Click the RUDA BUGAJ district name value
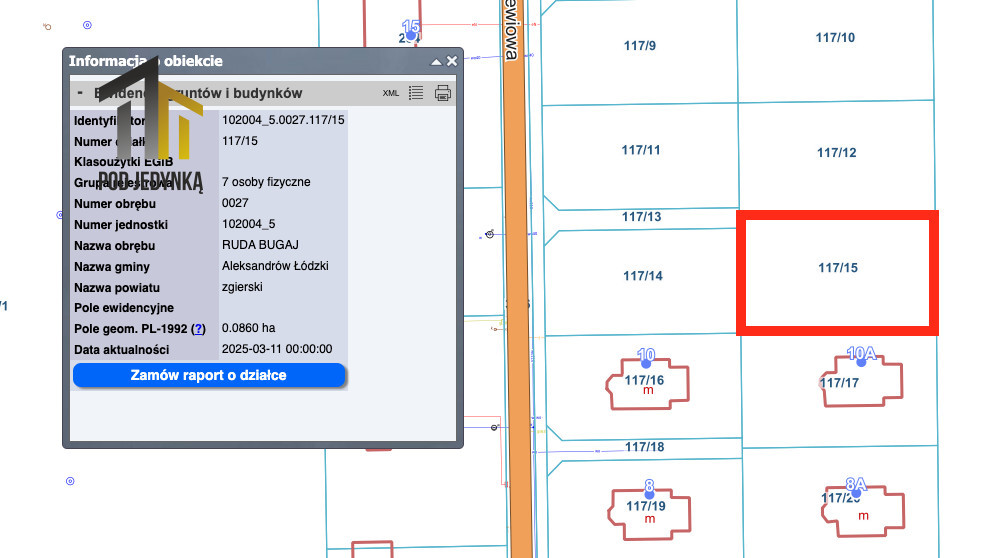The height and width of the screenshot is (558, 993). click(x=260, y=244)
